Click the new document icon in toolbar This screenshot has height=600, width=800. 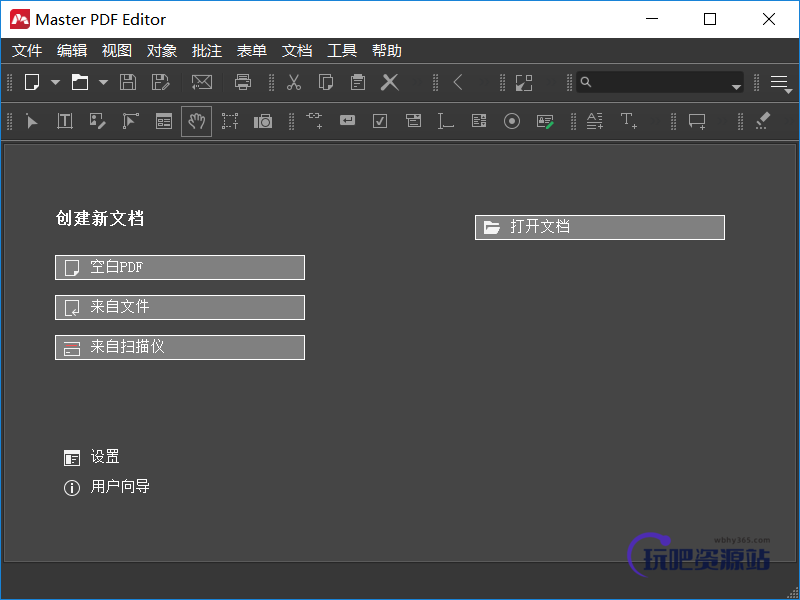(x=32, y=82)
